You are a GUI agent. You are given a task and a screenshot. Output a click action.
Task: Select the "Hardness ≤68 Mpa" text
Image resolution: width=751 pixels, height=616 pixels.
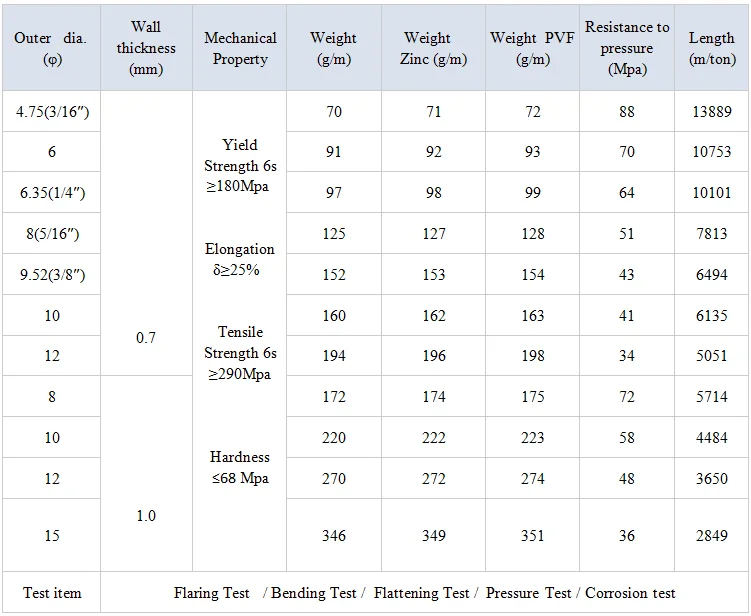(x=240, y=467)
